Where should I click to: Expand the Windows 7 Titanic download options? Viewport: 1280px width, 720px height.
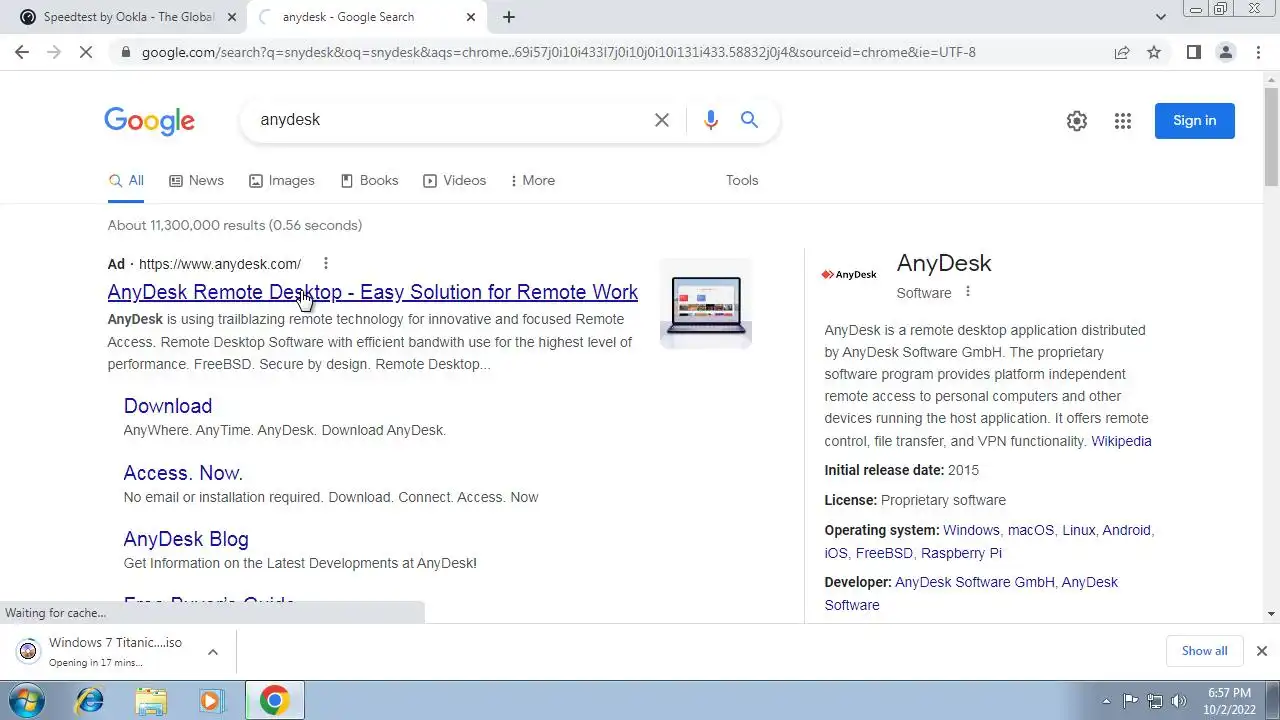pyautogui.click(x=213, y=652)
